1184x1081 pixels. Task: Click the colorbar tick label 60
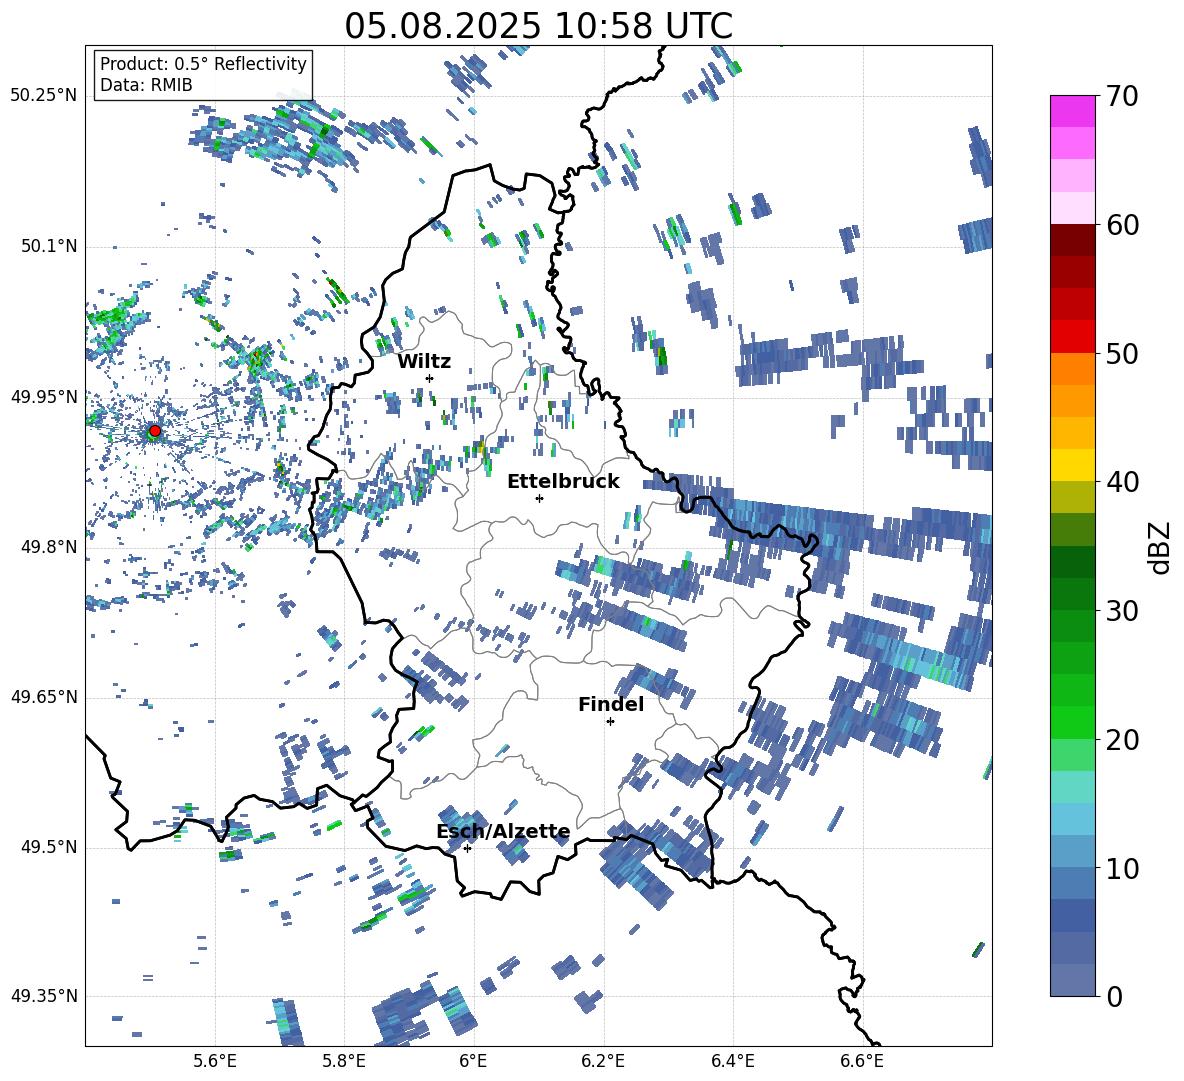click(1121, 225)
